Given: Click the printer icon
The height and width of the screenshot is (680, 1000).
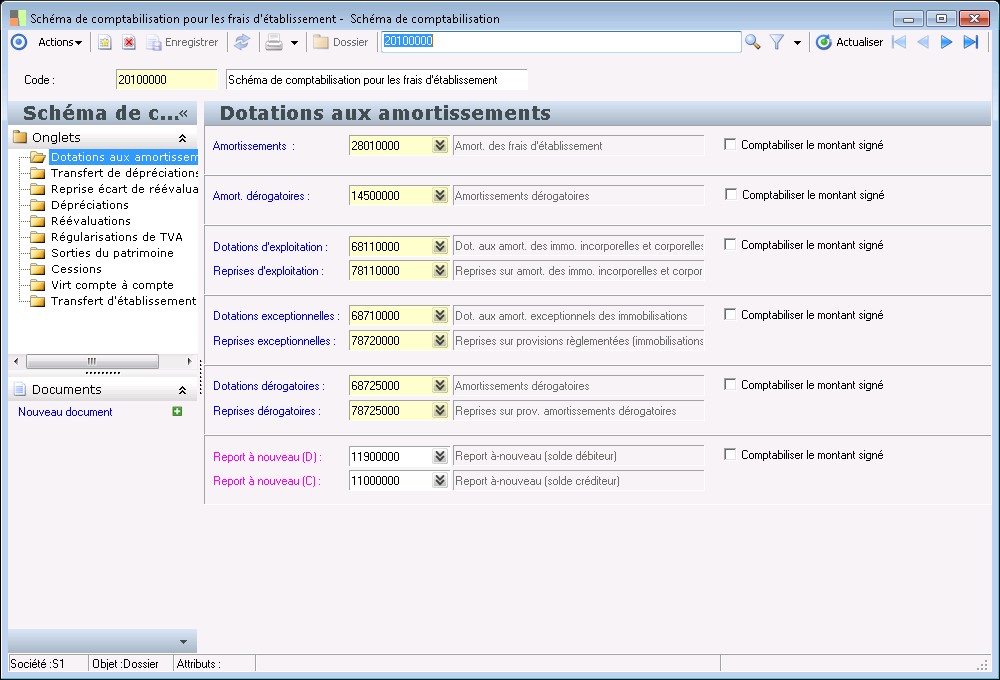Looking at the screenshot, I should [273, 42].
